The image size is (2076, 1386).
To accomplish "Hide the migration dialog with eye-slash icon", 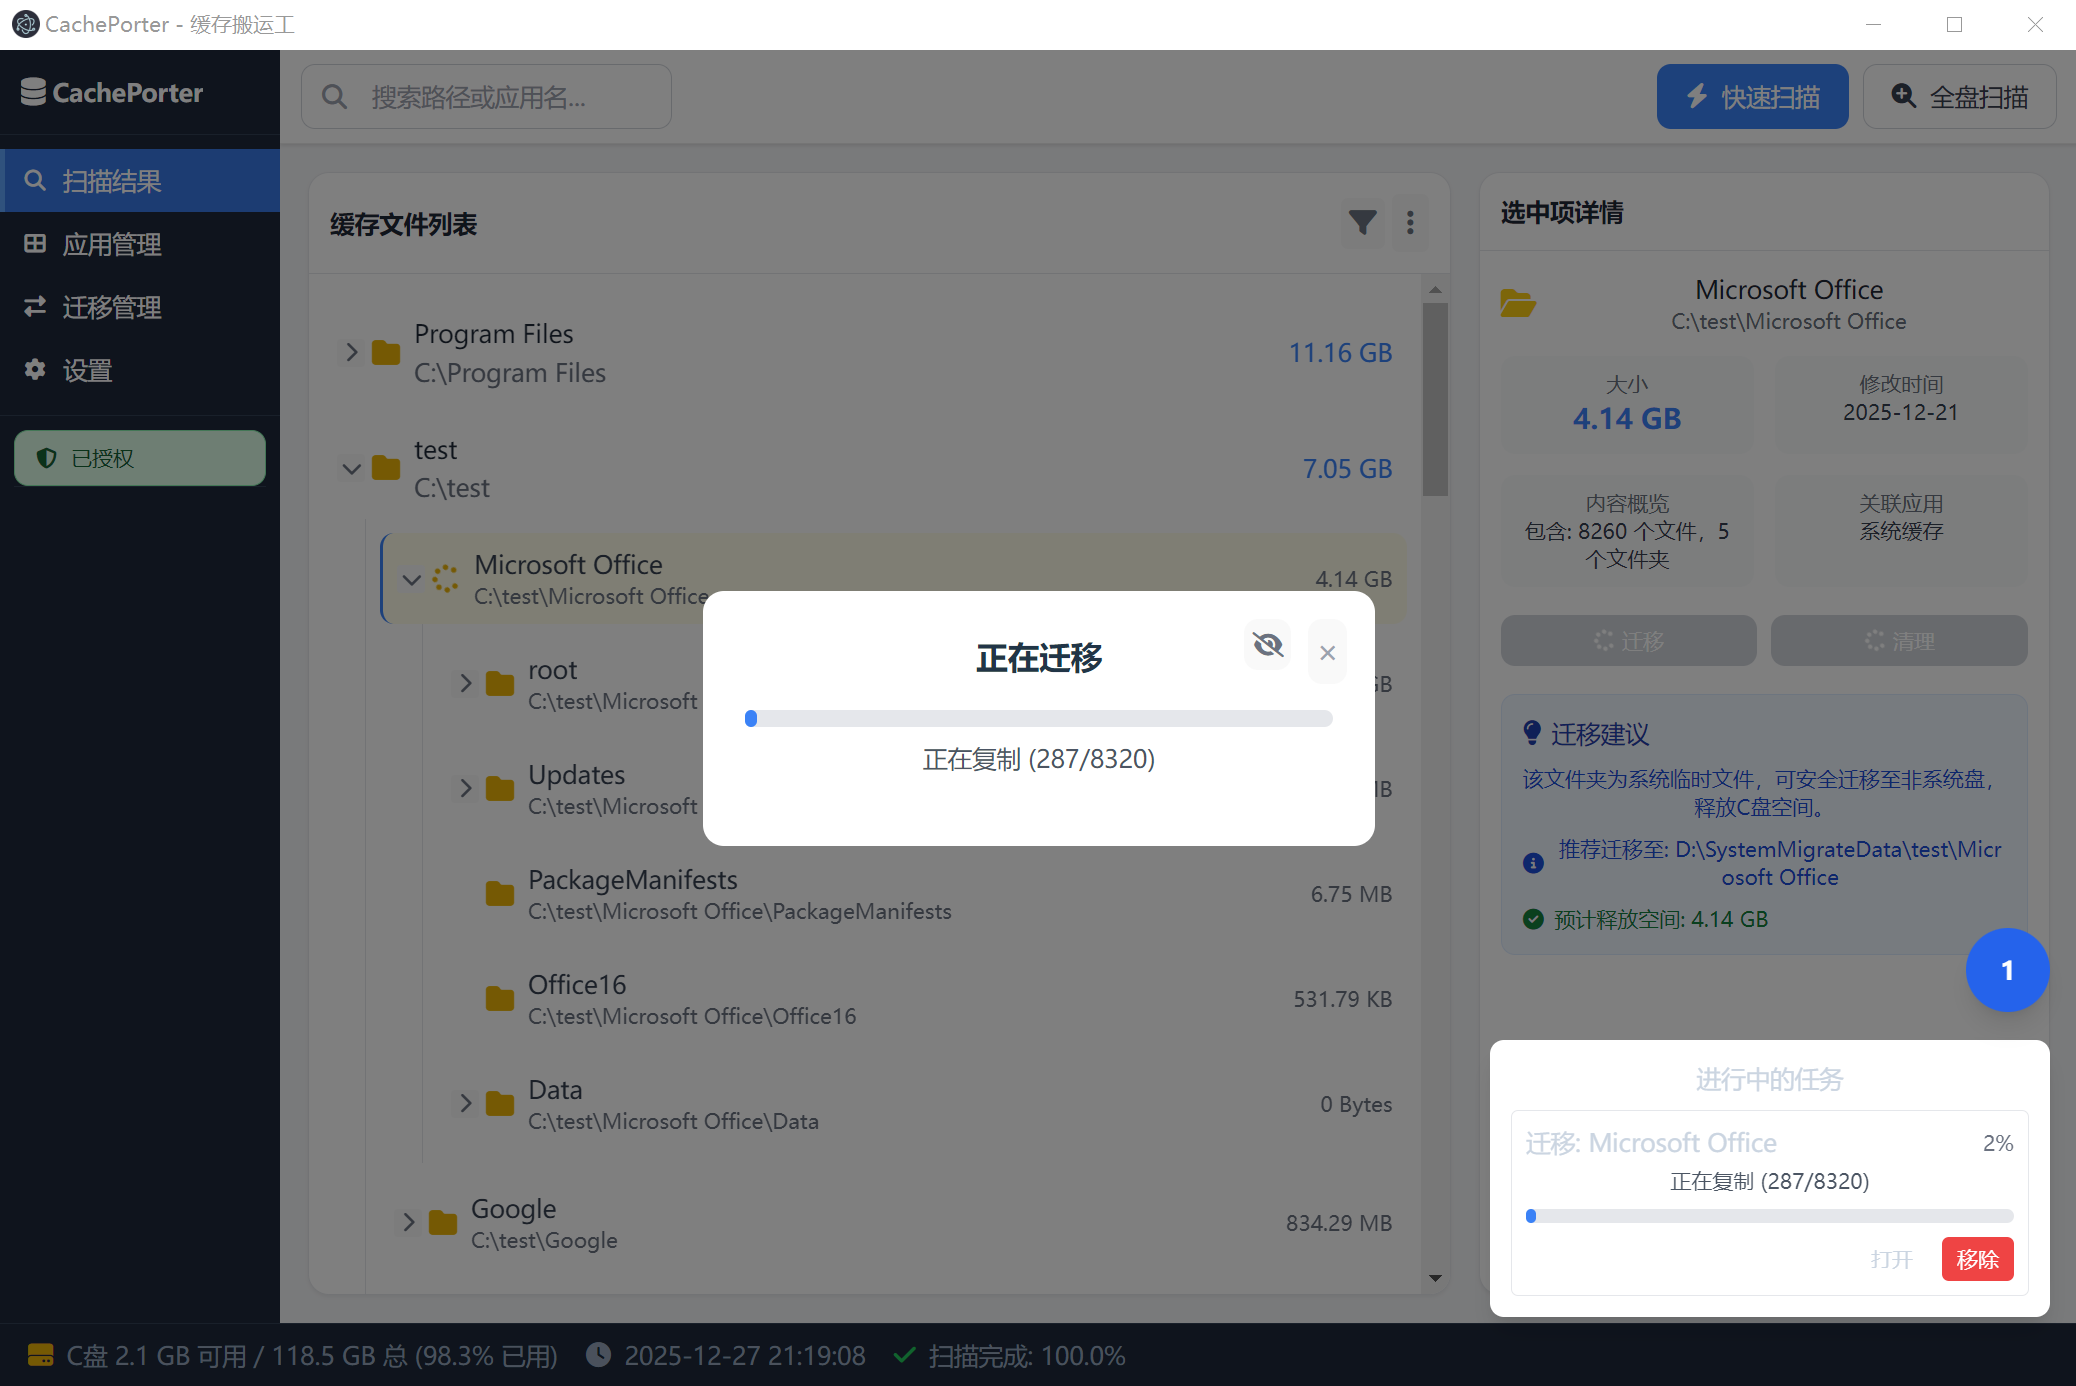I will click(1267, 645).
